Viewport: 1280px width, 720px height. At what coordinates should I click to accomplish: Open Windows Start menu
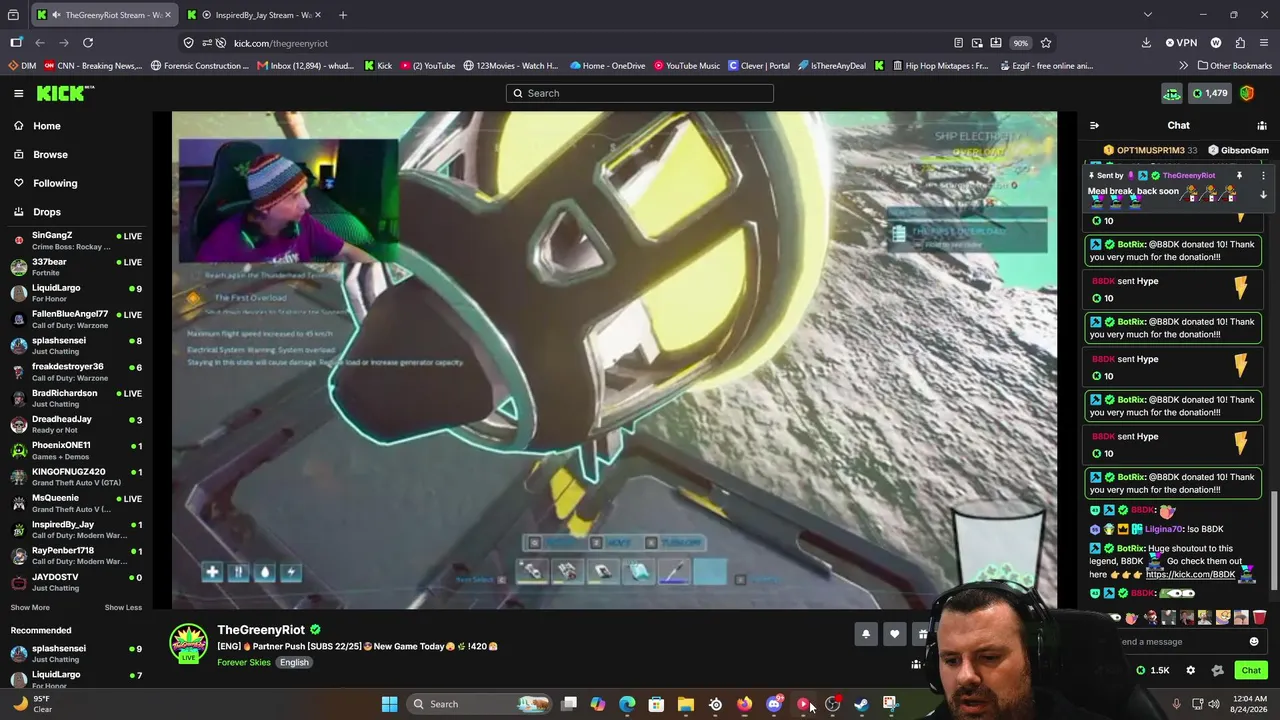click(389, 704)
